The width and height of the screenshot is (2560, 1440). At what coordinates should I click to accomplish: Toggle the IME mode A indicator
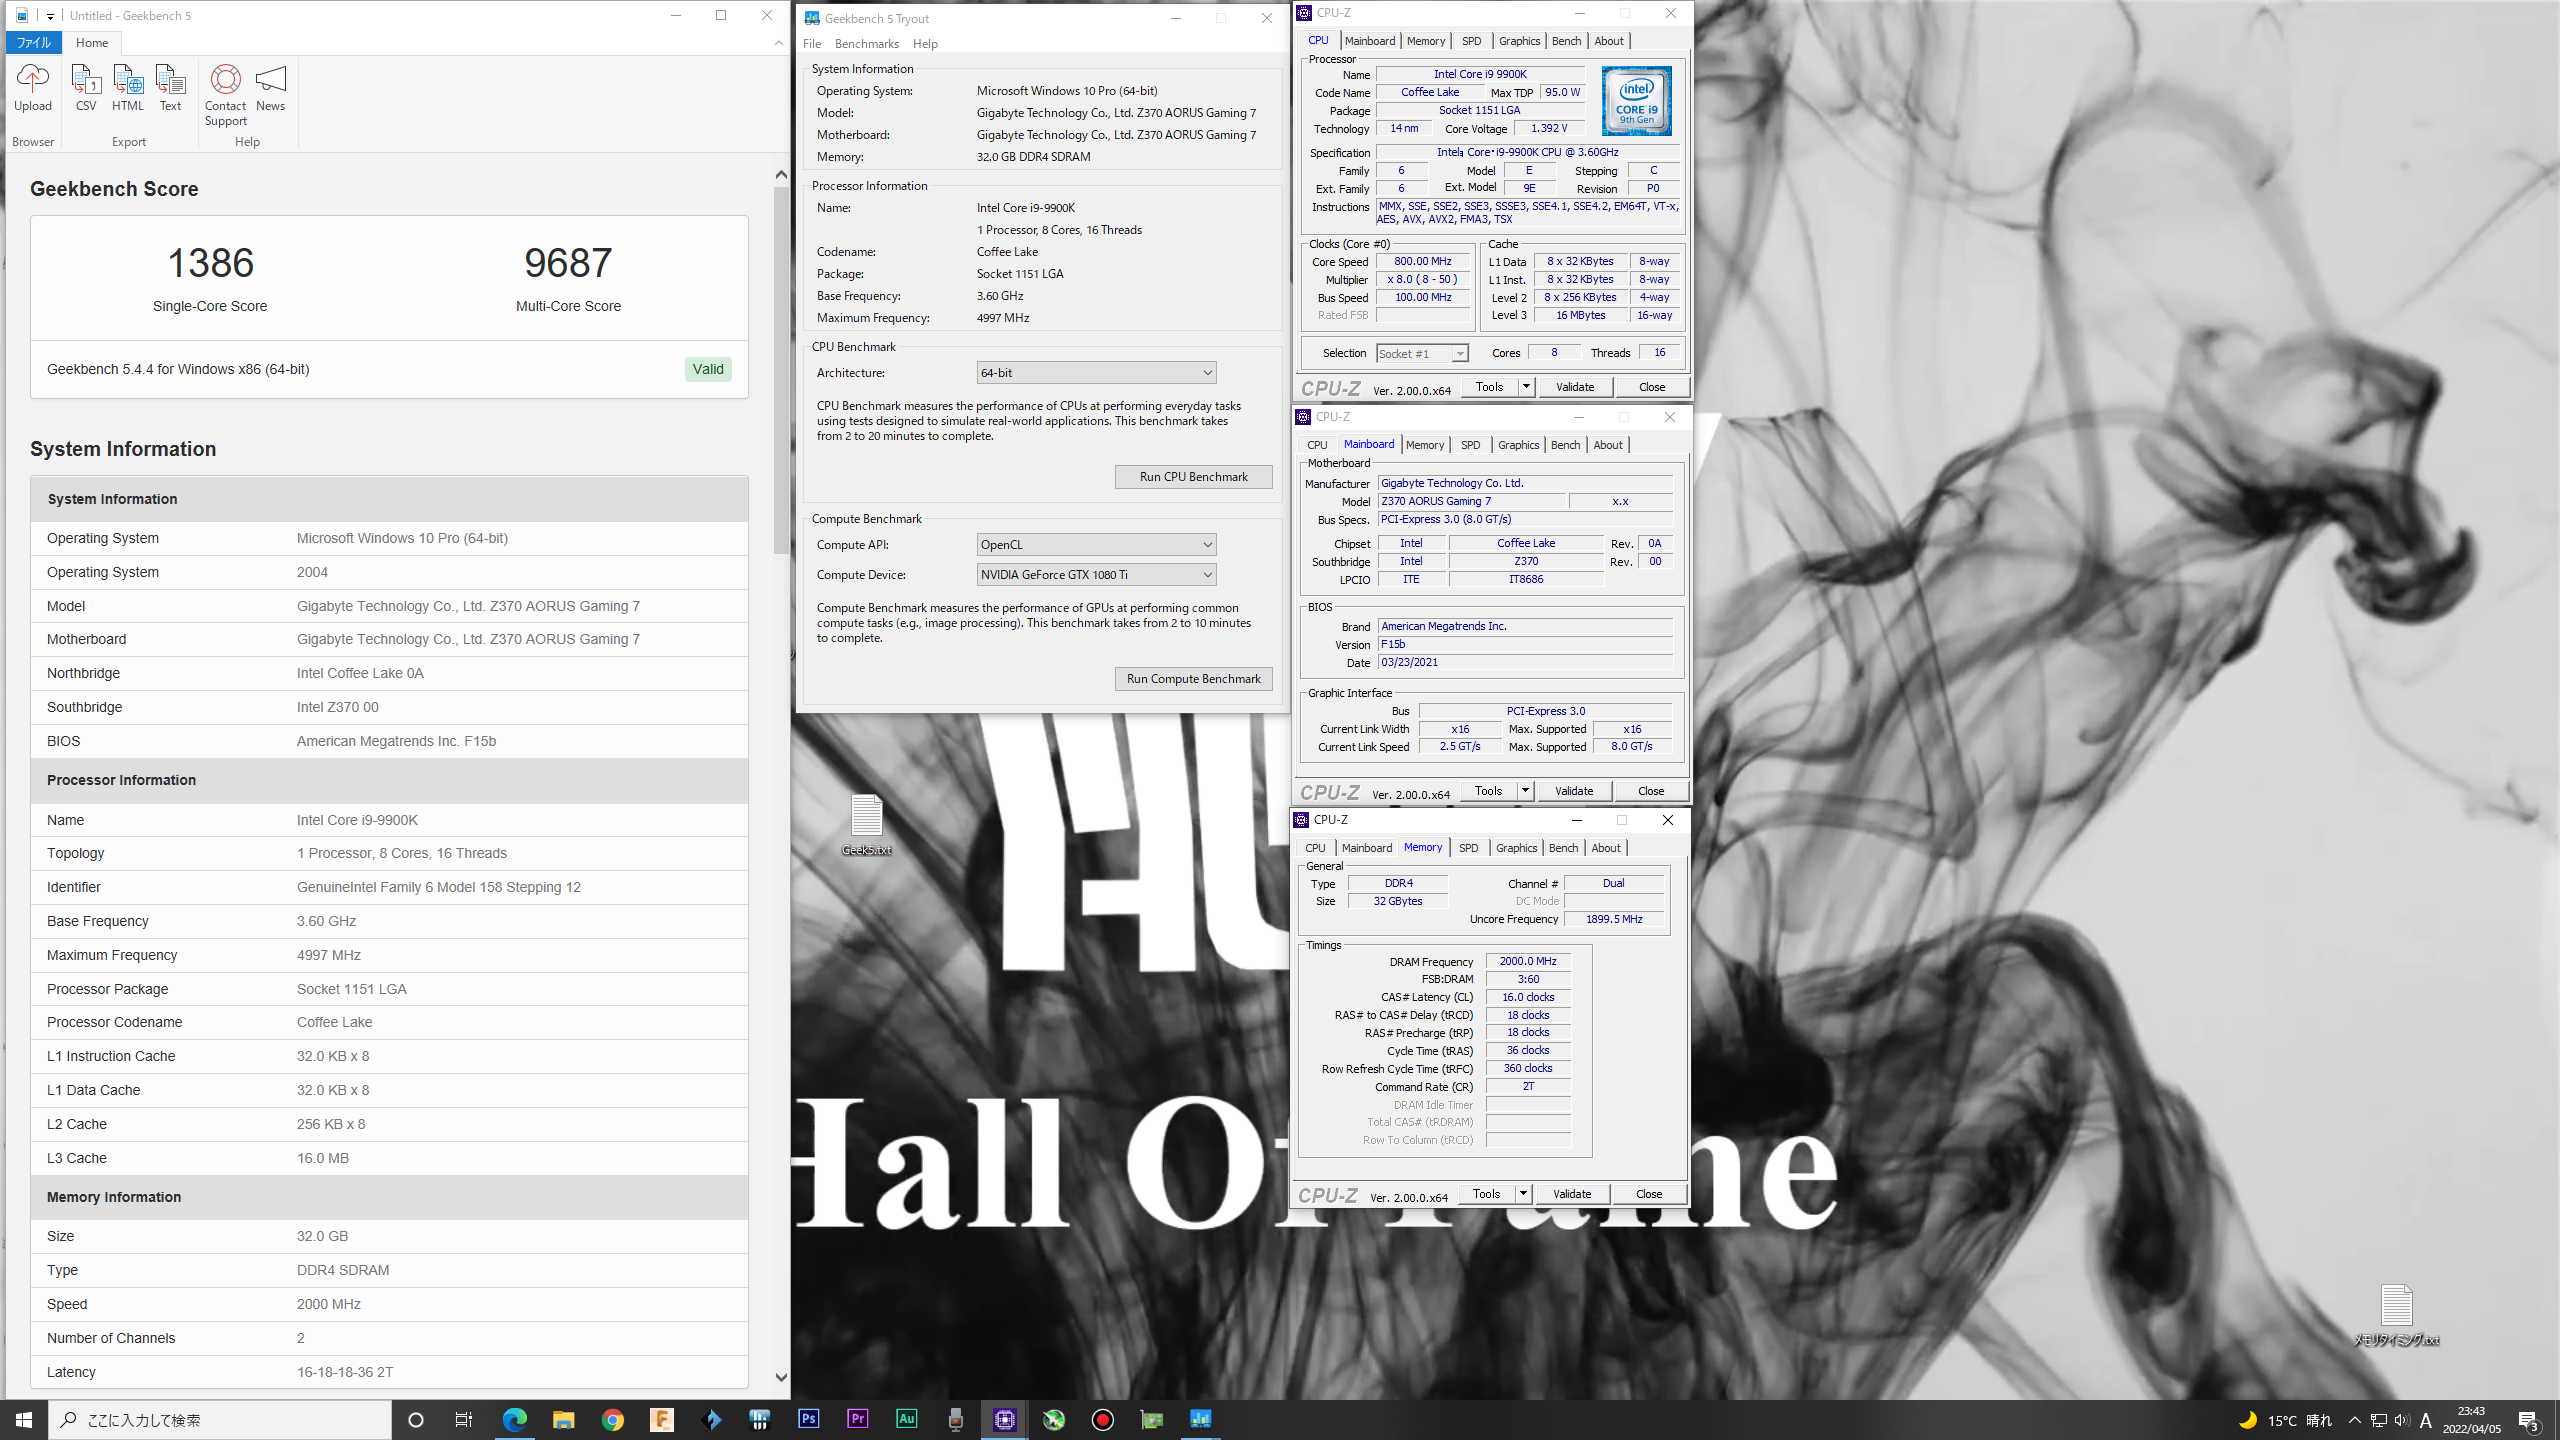[x=2425, y=1420]
